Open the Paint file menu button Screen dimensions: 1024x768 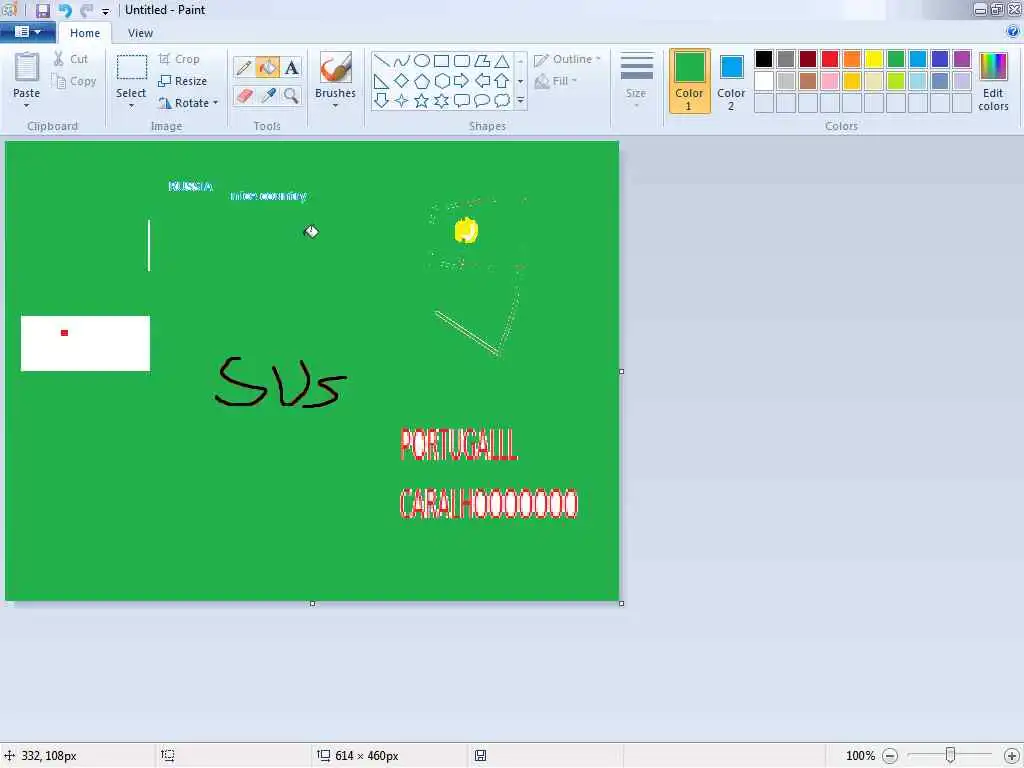(x=27, y=31)
